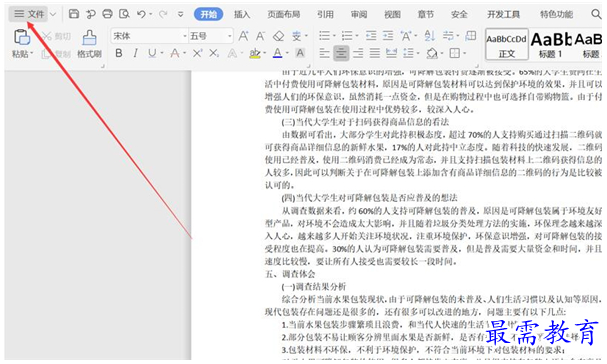Select the 正文 style thumbnail
Viewport: 607px width, 364px height.
coord(507,45)
